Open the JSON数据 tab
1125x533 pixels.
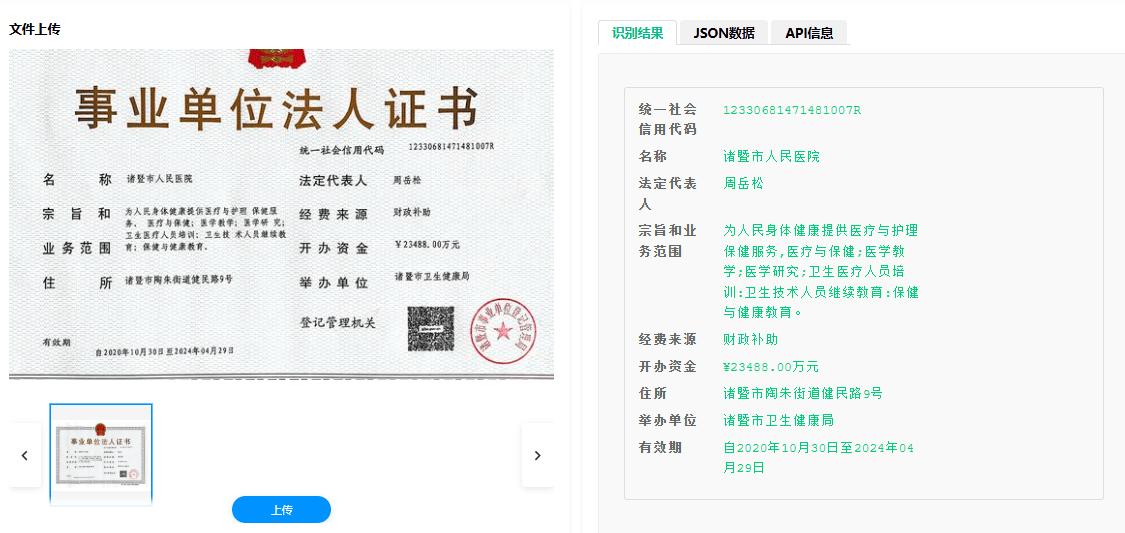tap(724, 33)
